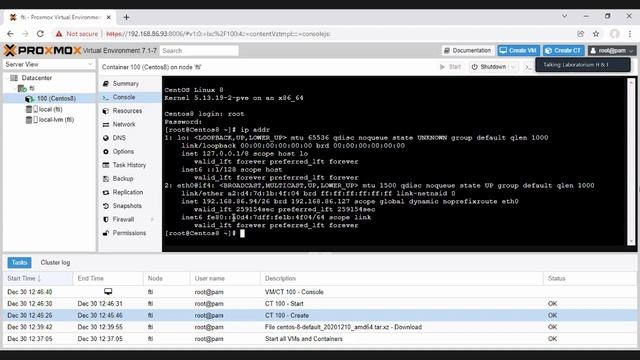Viewport: 640px width, 360px height.
Task: Click the User name column header
Action: click(x=225, y=278)
